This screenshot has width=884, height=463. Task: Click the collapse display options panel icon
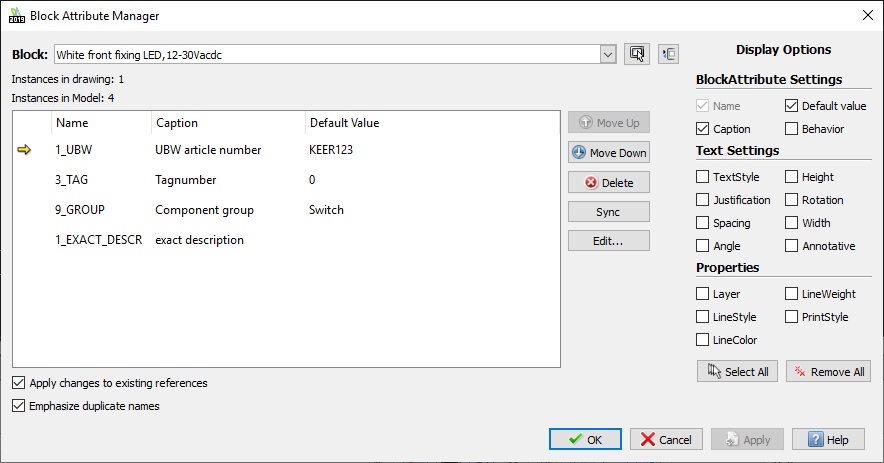(x=668, y=54)
